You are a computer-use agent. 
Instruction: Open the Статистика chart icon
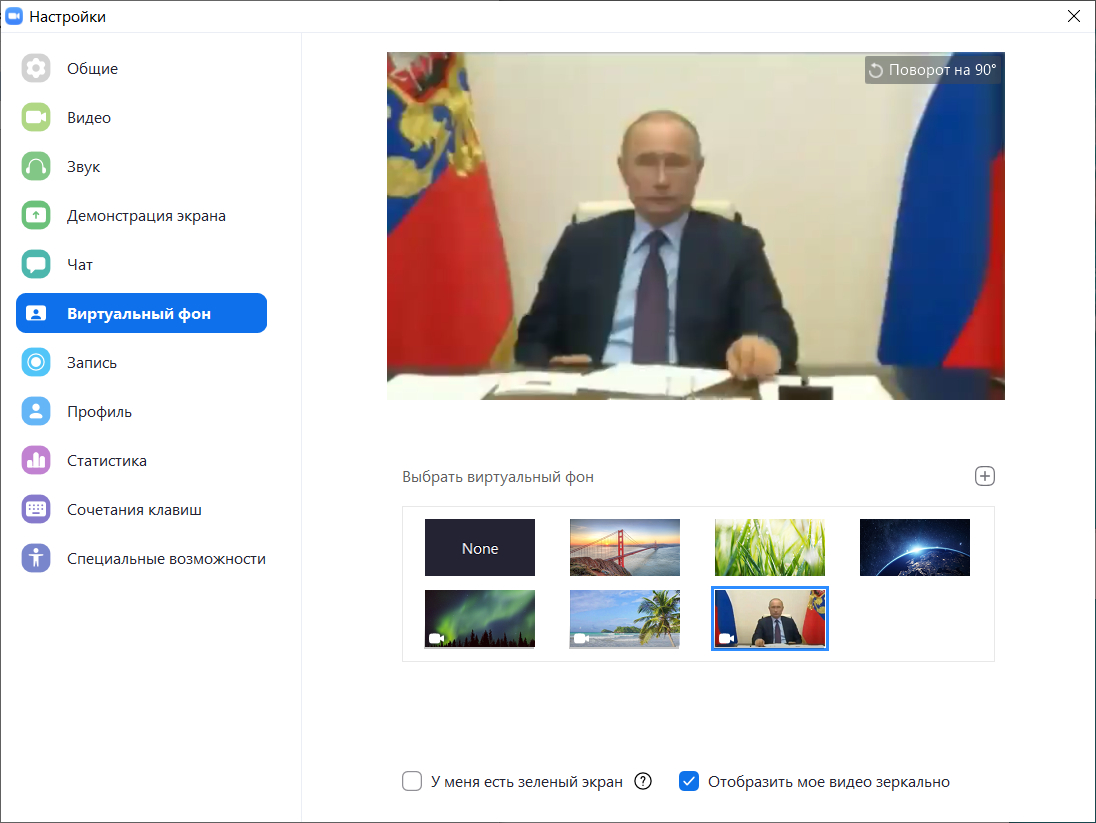pyautogui.click(x=36, y=460)
